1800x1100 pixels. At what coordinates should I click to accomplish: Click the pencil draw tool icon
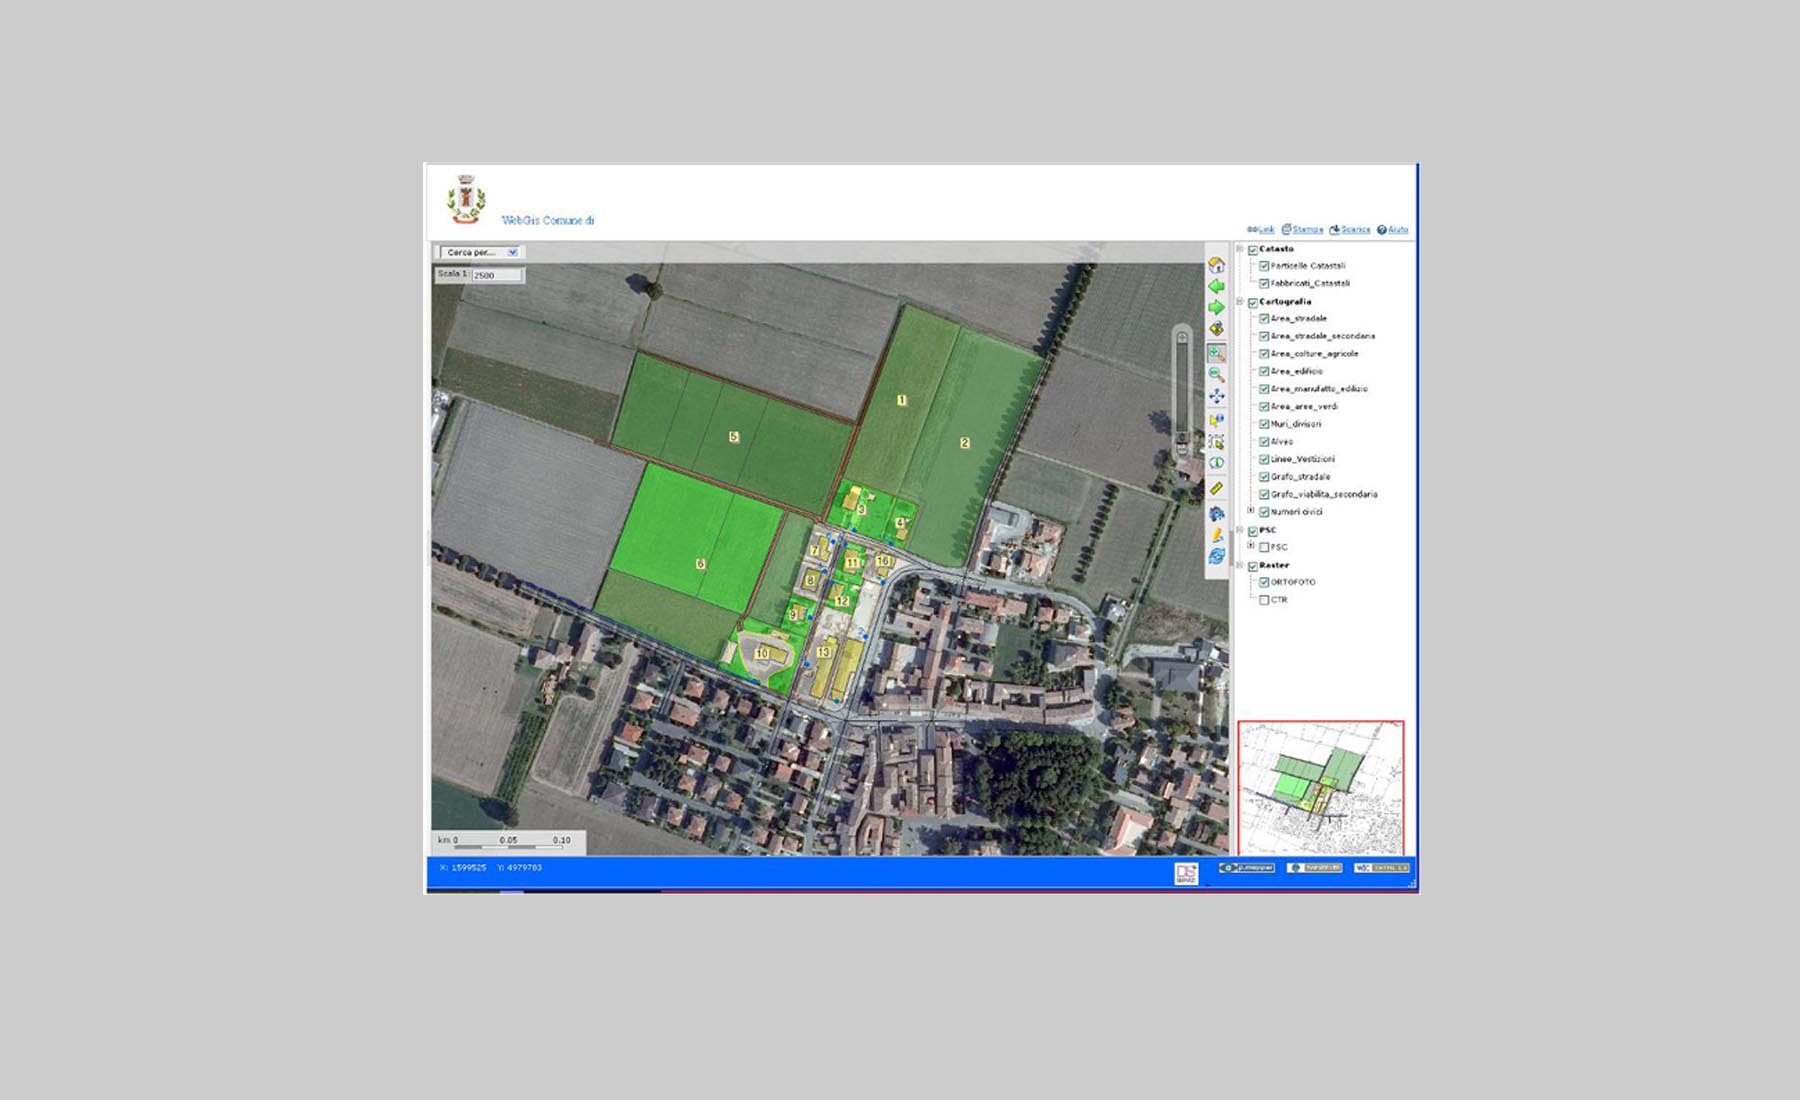[1216, 536]
